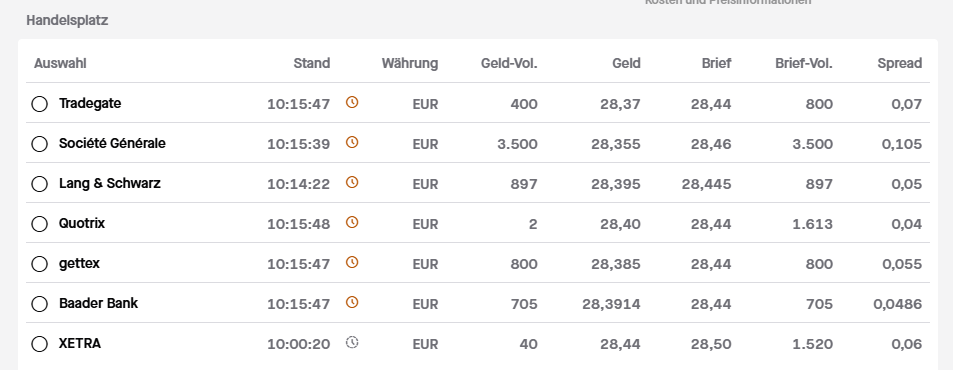953x370 pixels.
Task: Click Spread value 0,06
Action: [x=907, y=344]
